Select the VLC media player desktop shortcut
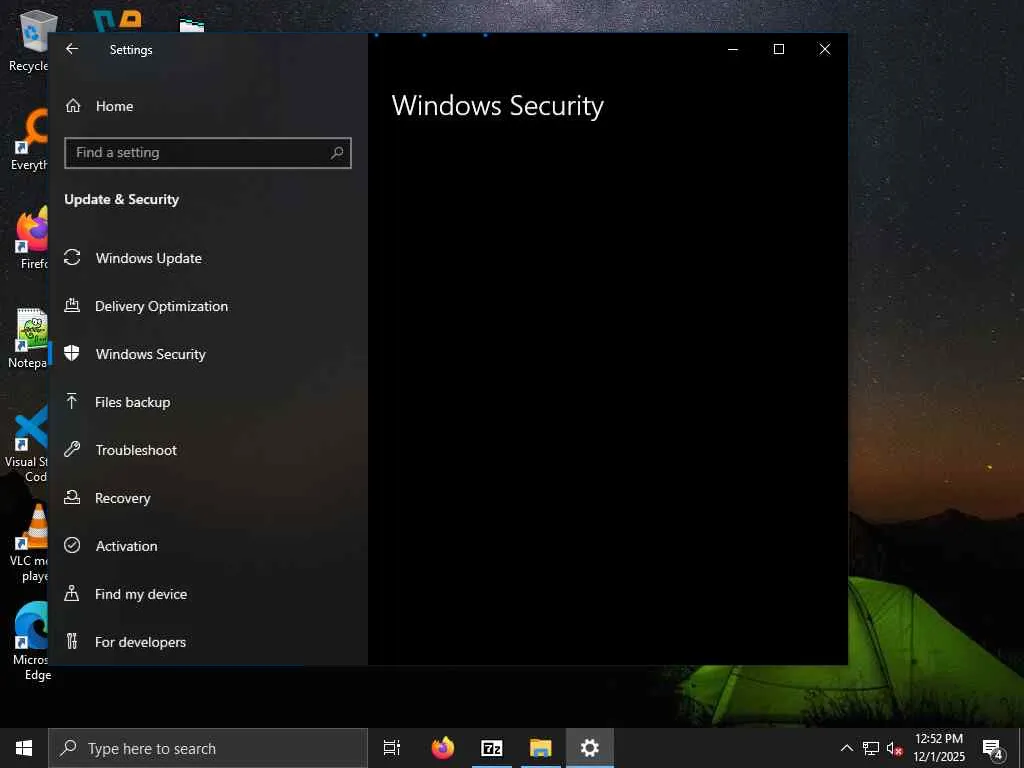The width and height of the screenshot is (1024, 768). [x=29, y=543]
